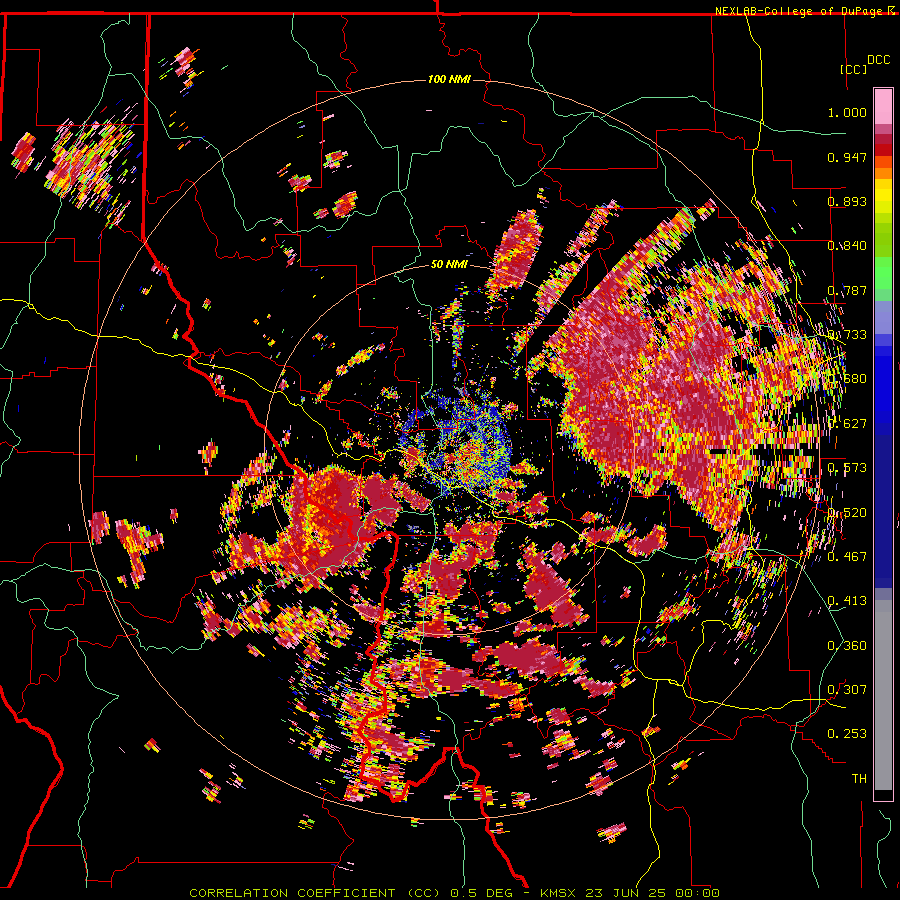Click the 0.947 legend value
Viewport: 900px width, 900px height.
point(847,157)
